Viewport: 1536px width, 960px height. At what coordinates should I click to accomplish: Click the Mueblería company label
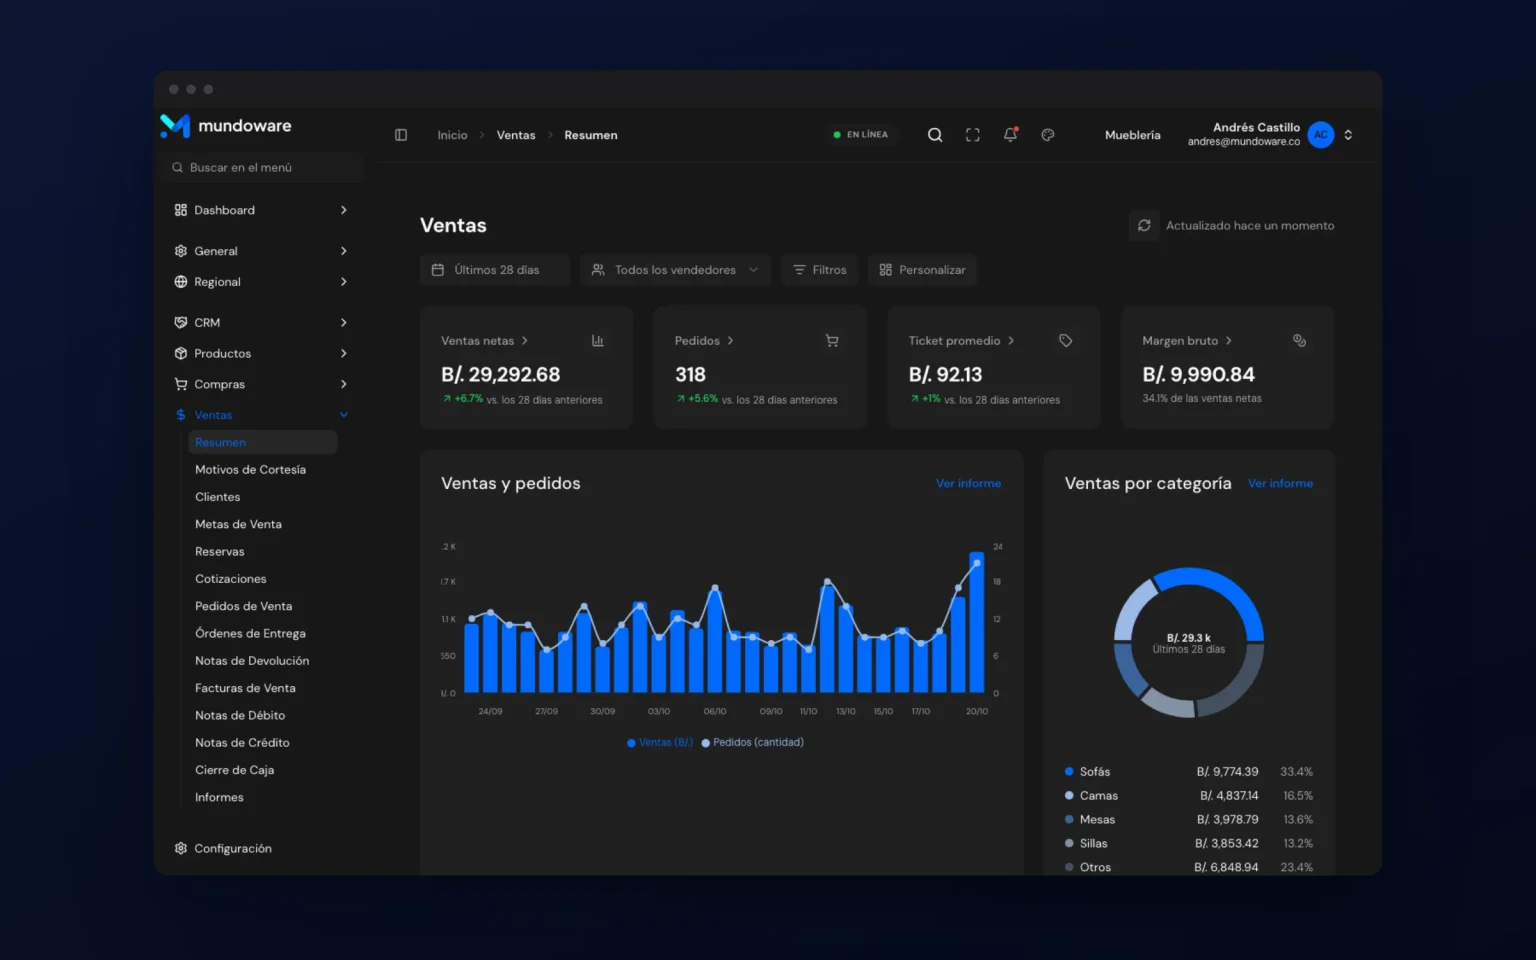(1133, 135)
